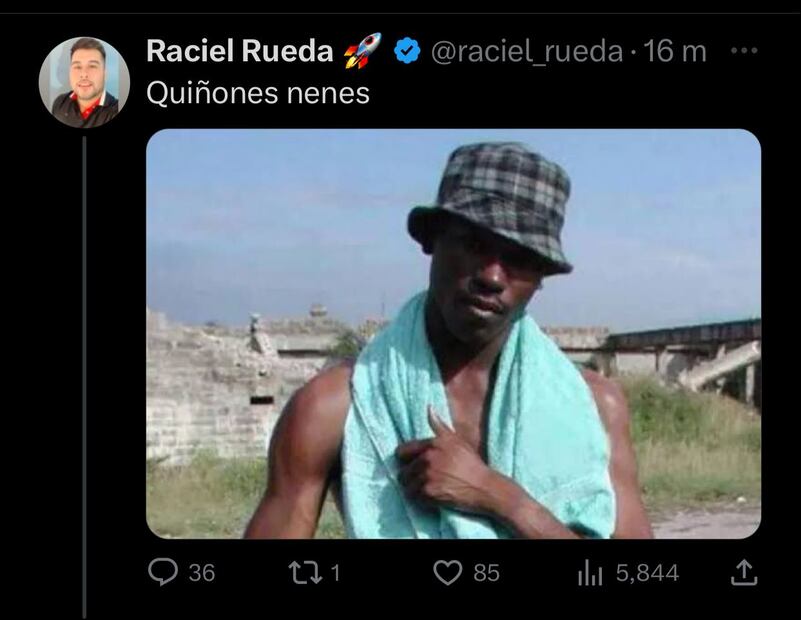Open Raciel Rueda's profile avatar
801x620 pixels.
[x=84, y=82]
